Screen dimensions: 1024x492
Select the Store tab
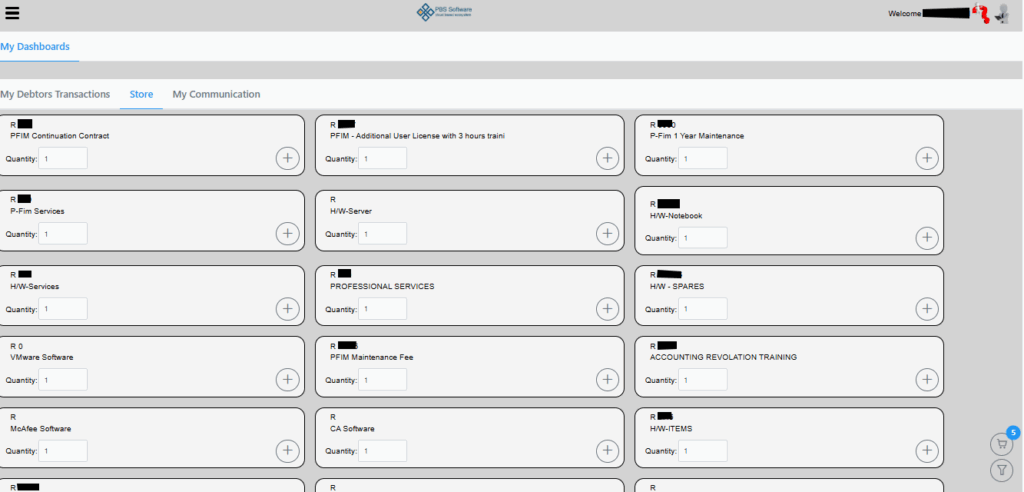[141, 94]
